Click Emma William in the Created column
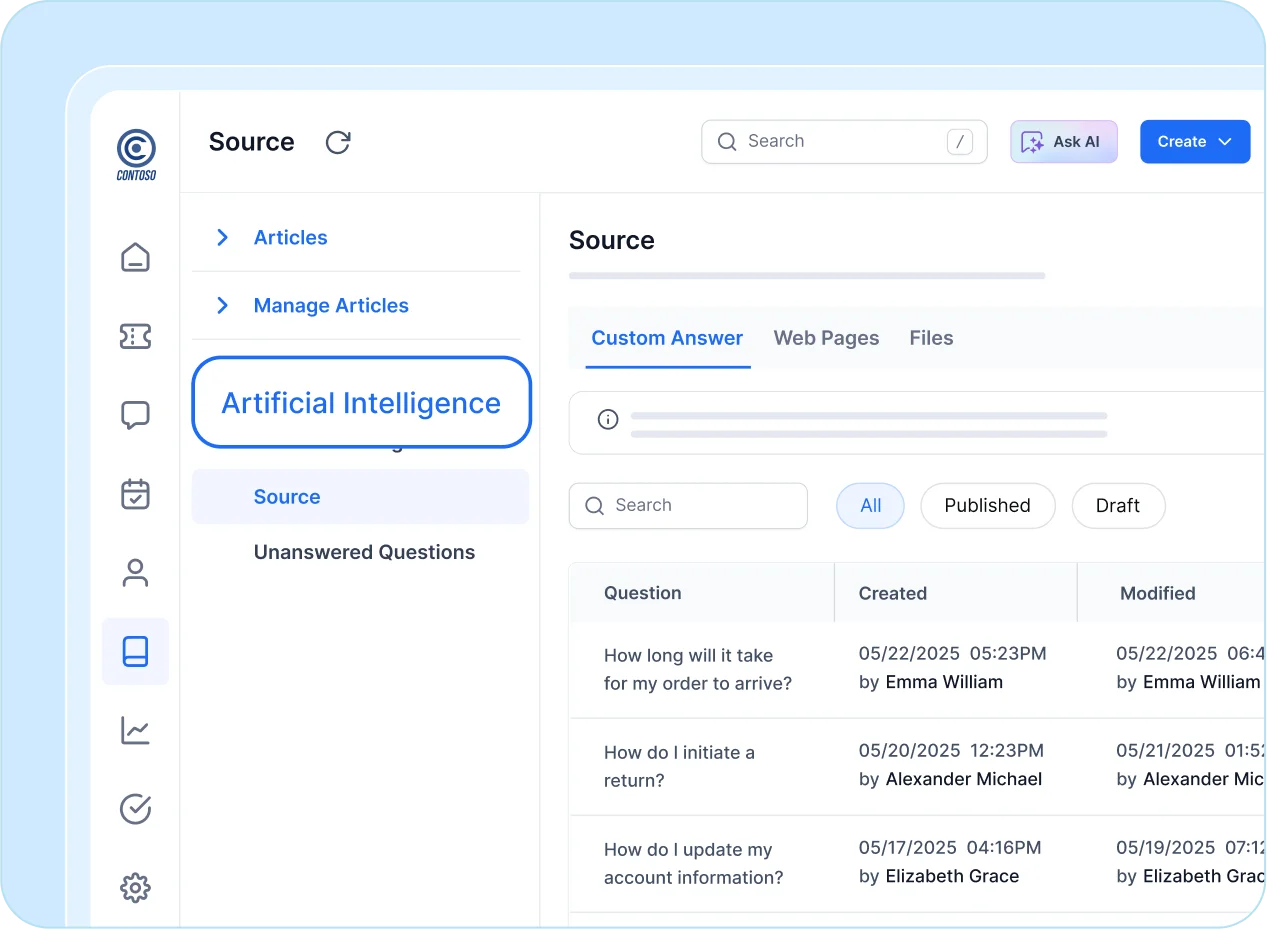This screenshot has height=929, width=1267. coord(944,682)
